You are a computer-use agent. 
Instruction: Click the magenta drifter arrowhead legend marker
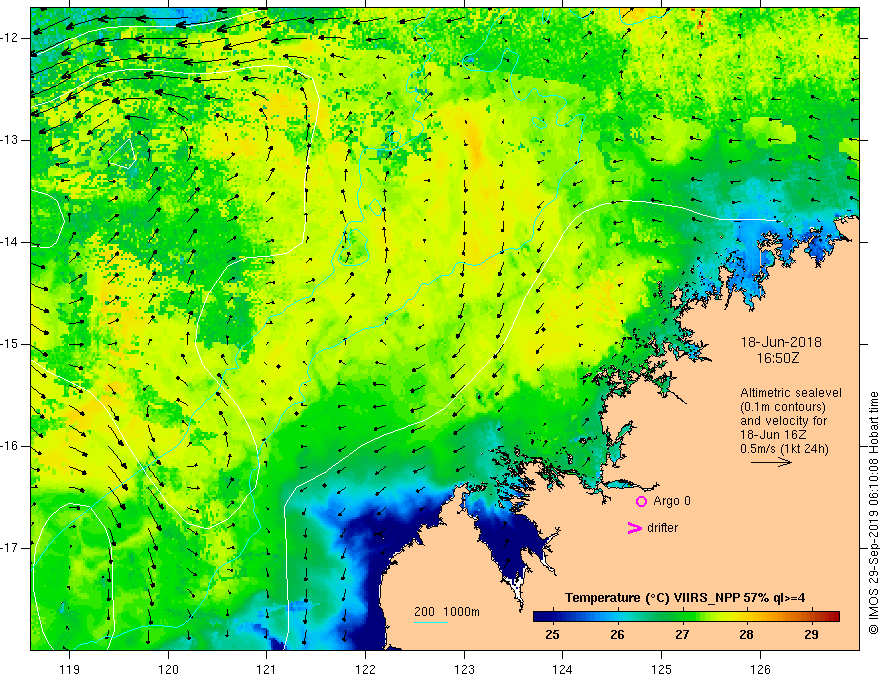[634, 528]
